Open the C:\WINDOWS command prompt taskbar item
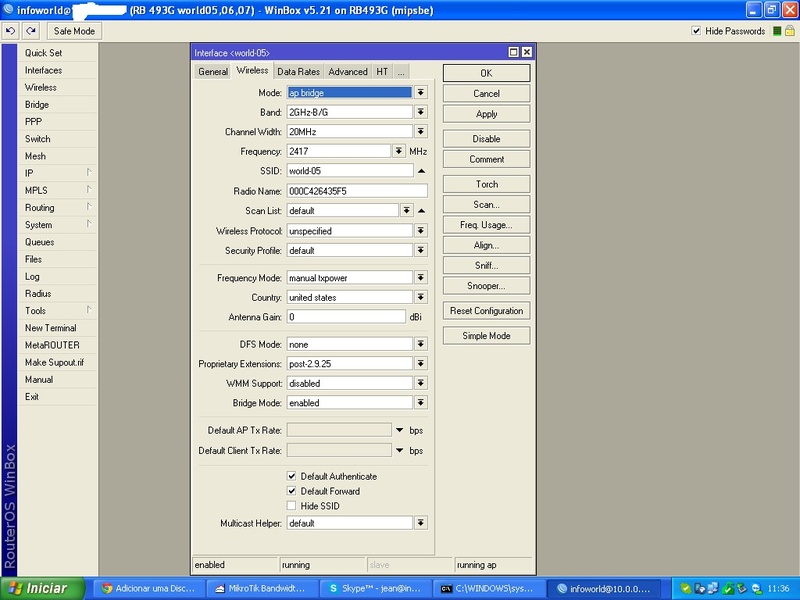 tap(488, 588)
